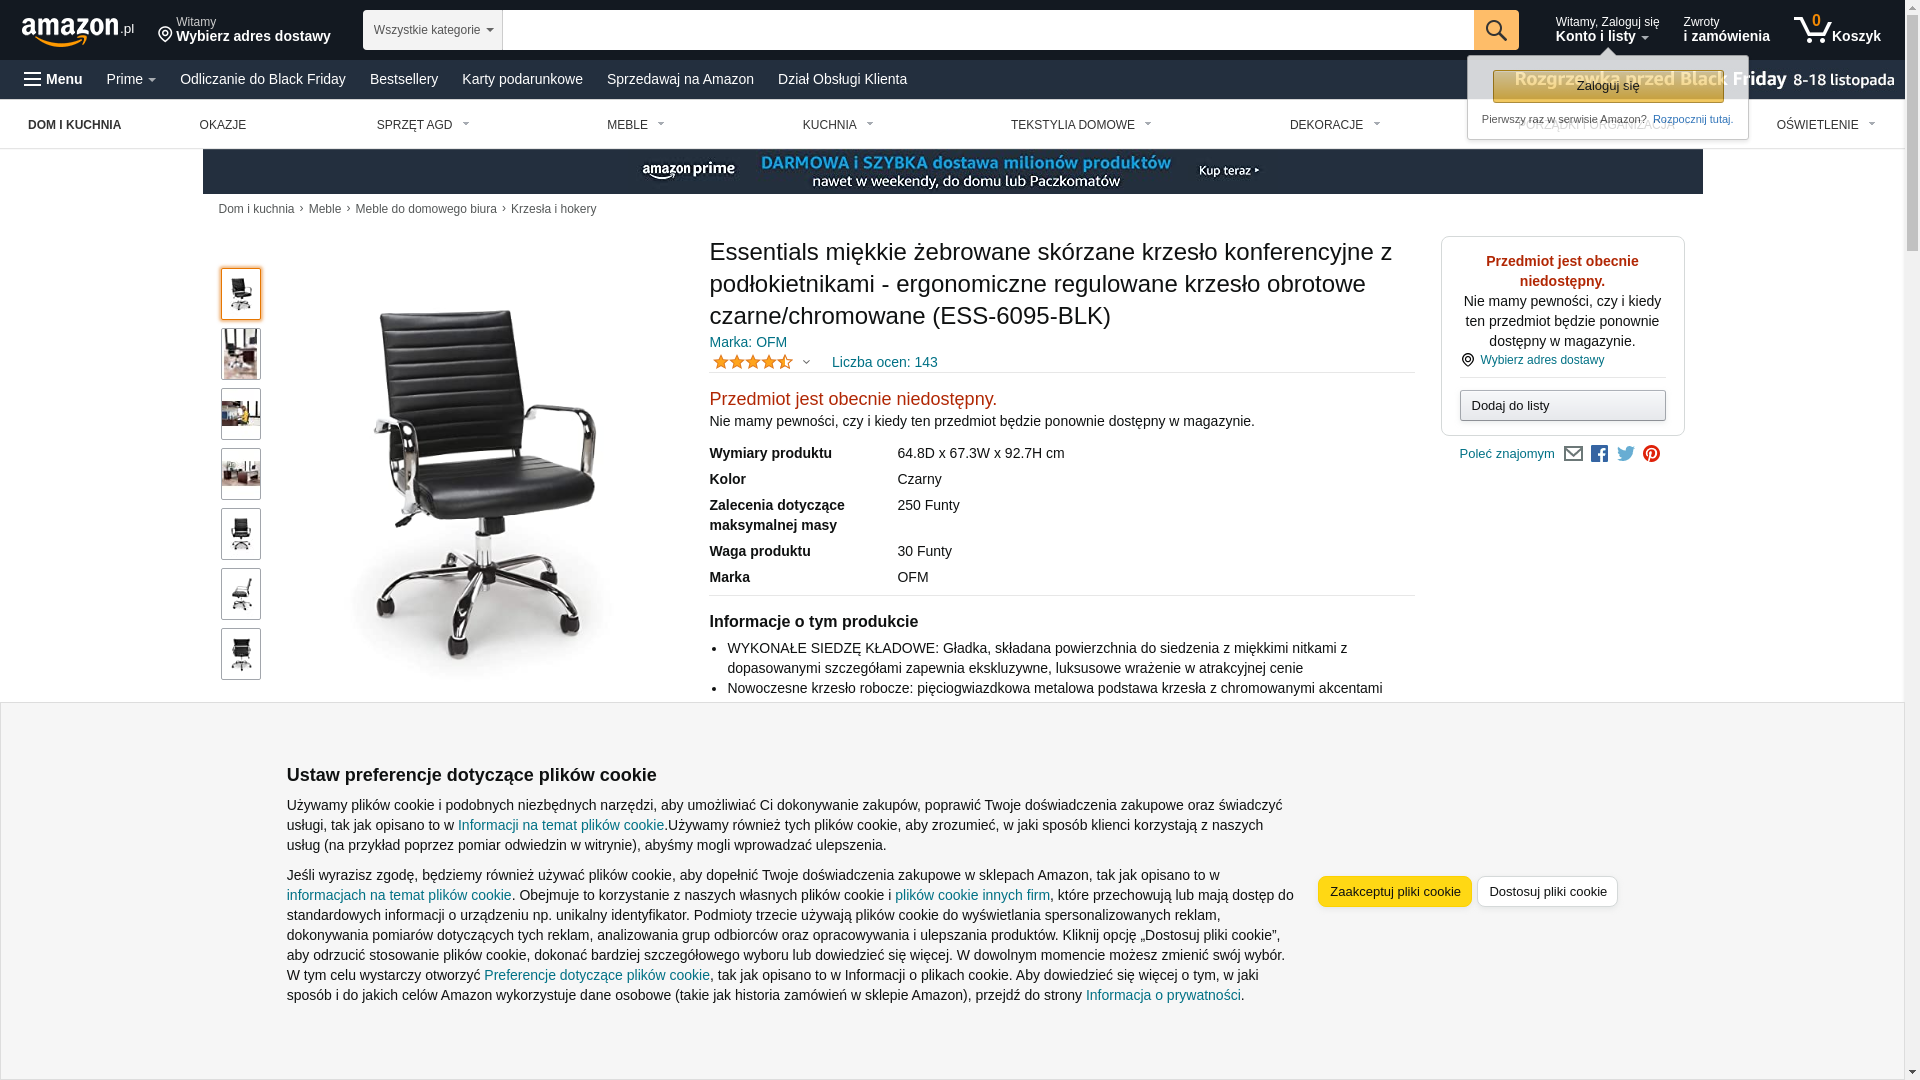Open the hamburger Menu
This screenshot has height=1080, width=1920.
point(53,79)
